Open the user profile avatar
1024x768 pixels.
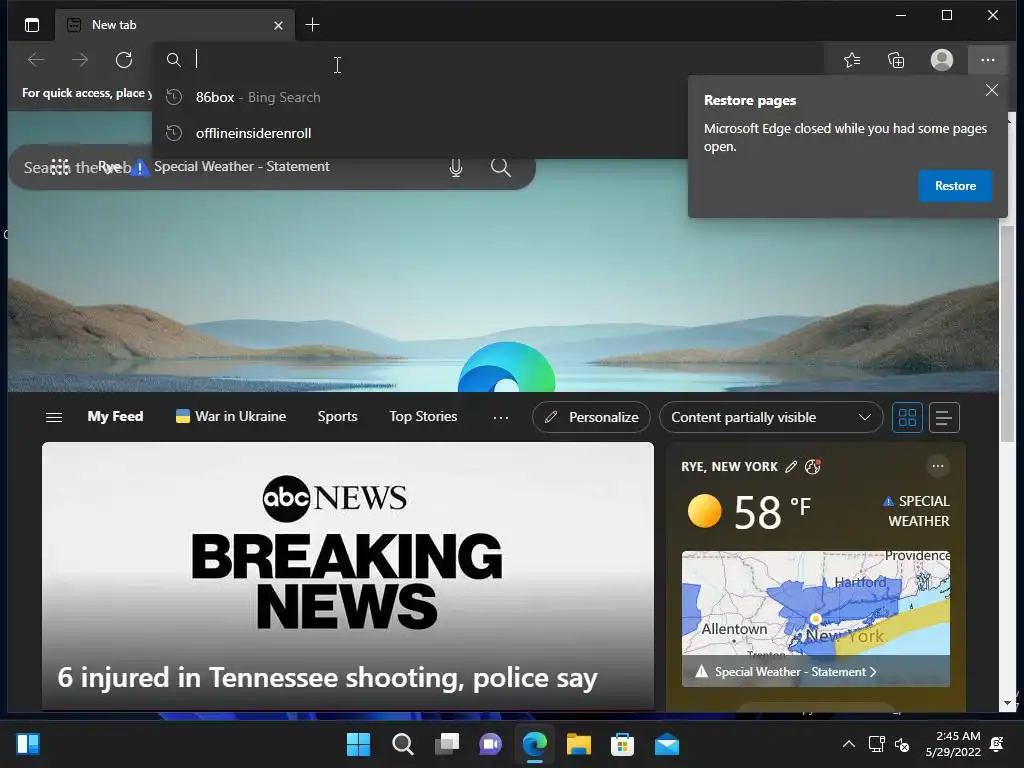point(941,60)
